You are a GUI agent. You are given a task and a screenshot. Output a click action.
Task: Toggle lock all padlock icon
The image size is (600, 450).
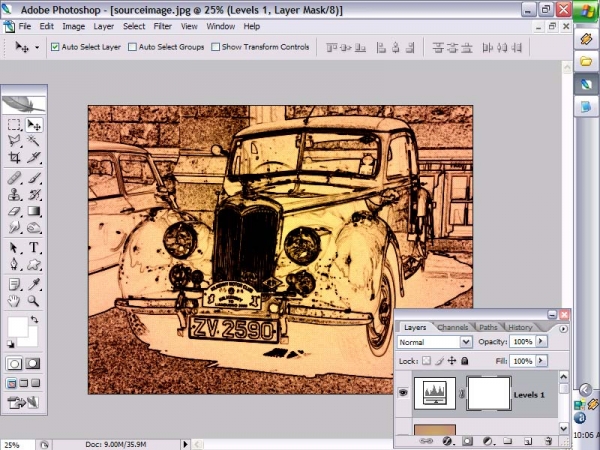coord(465,361)
